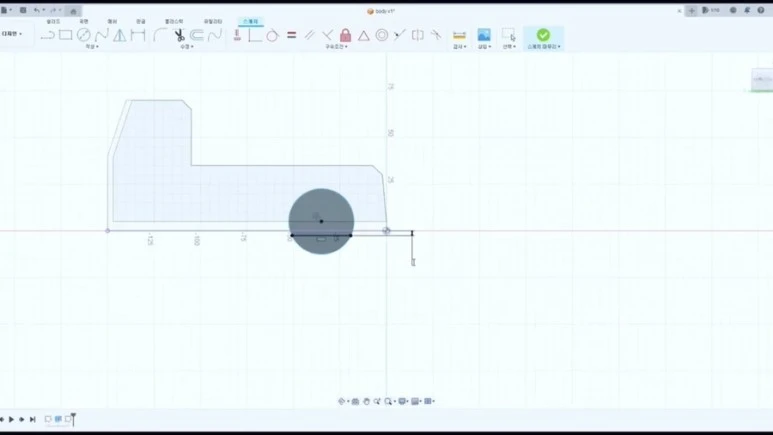This screenshot has width=773, height=435.
Task: Undo the last action
Action: pyautogui.click(x=36, y=10)
